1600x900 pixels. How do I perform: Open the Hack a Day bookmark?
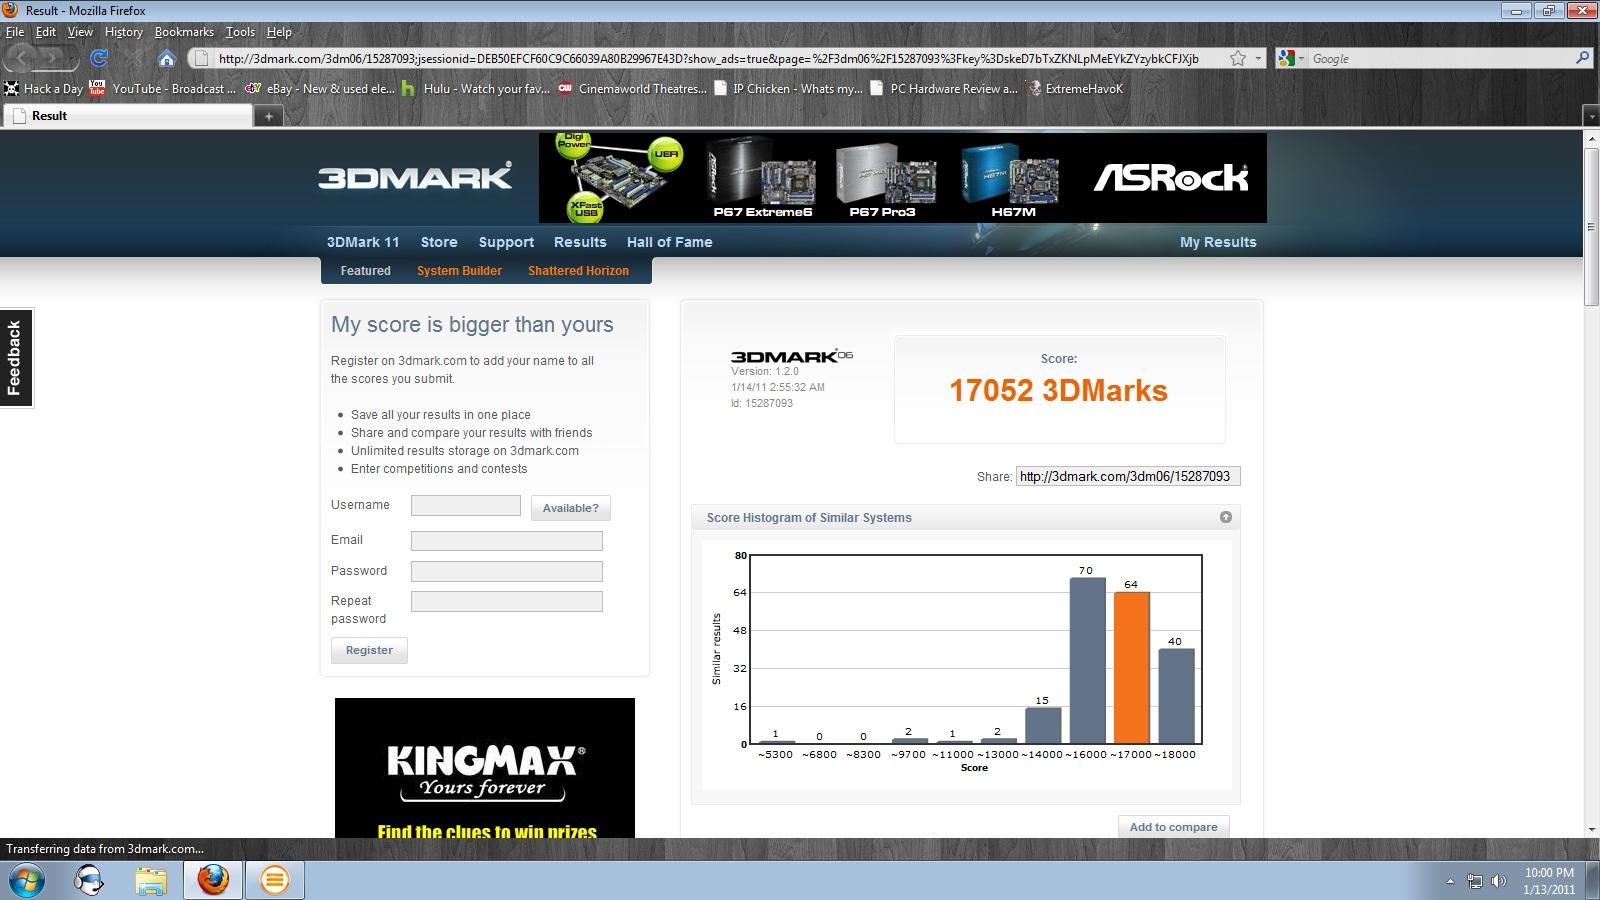44,89
